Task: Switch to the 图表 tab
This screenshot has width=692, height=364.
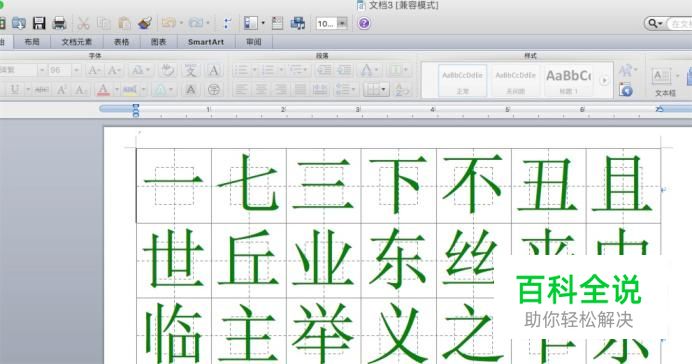Action: [158, 42]
